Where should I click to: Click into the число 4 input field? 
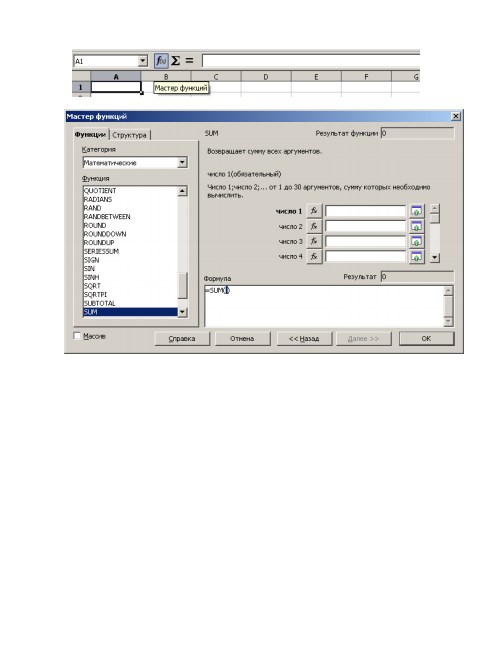coord(365,257)
